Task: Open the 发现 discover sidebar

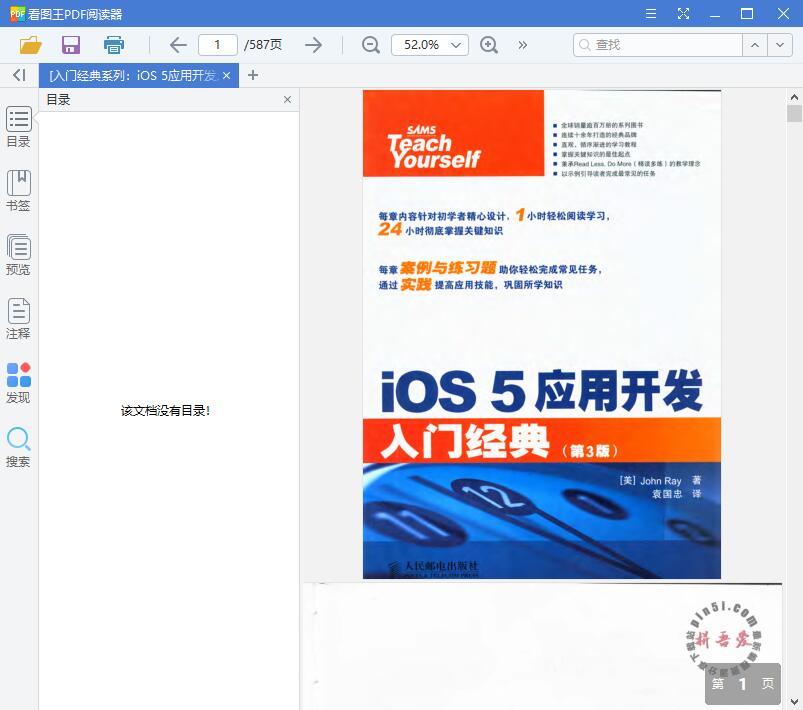Action: pos(18,383)
